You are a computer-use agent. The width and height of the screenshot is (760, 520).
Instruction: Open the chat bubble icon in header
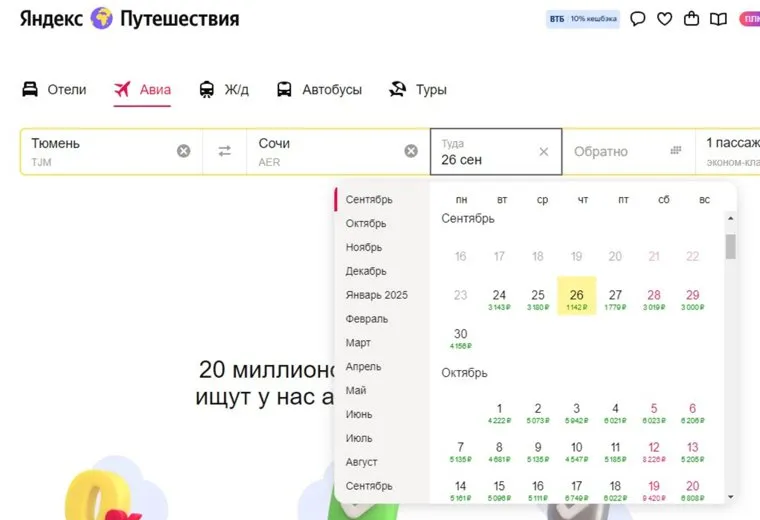click(x=638, y=19)
